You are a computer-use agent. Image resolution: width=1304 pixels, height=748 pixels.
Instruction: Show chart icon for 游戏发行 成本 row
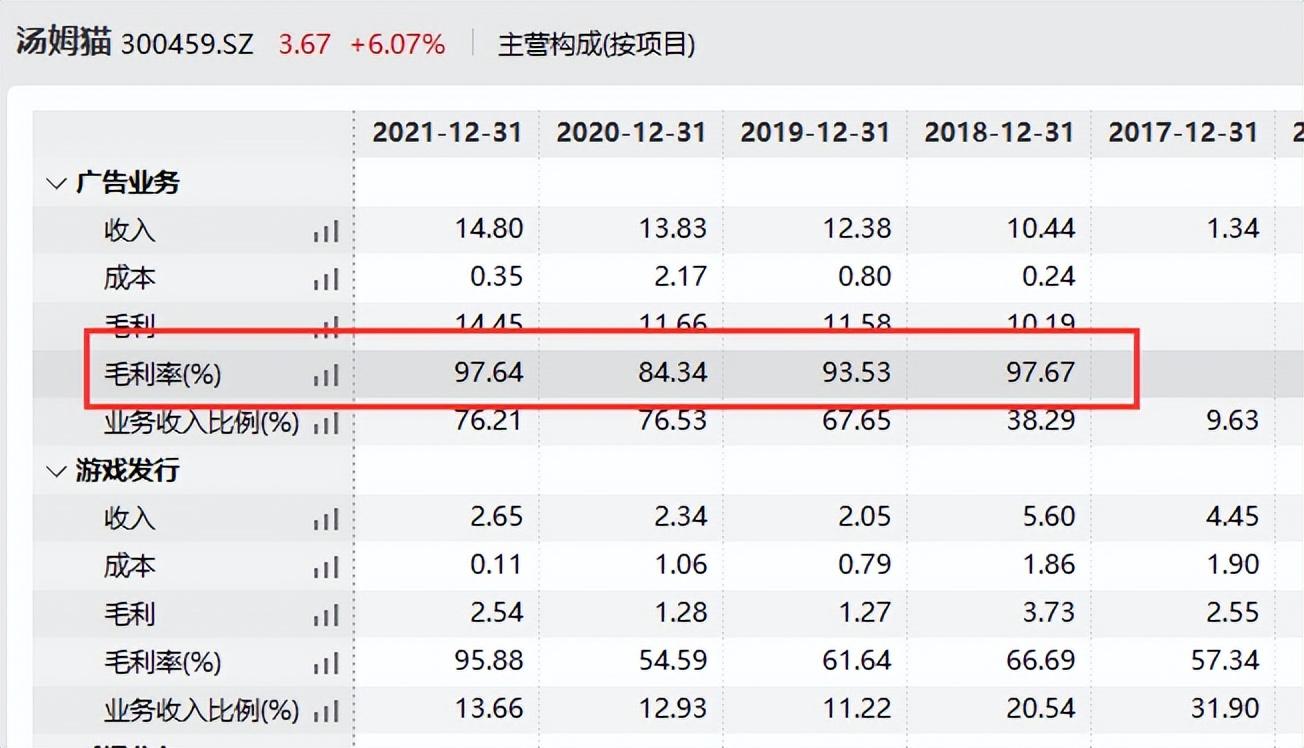(326, 567)
